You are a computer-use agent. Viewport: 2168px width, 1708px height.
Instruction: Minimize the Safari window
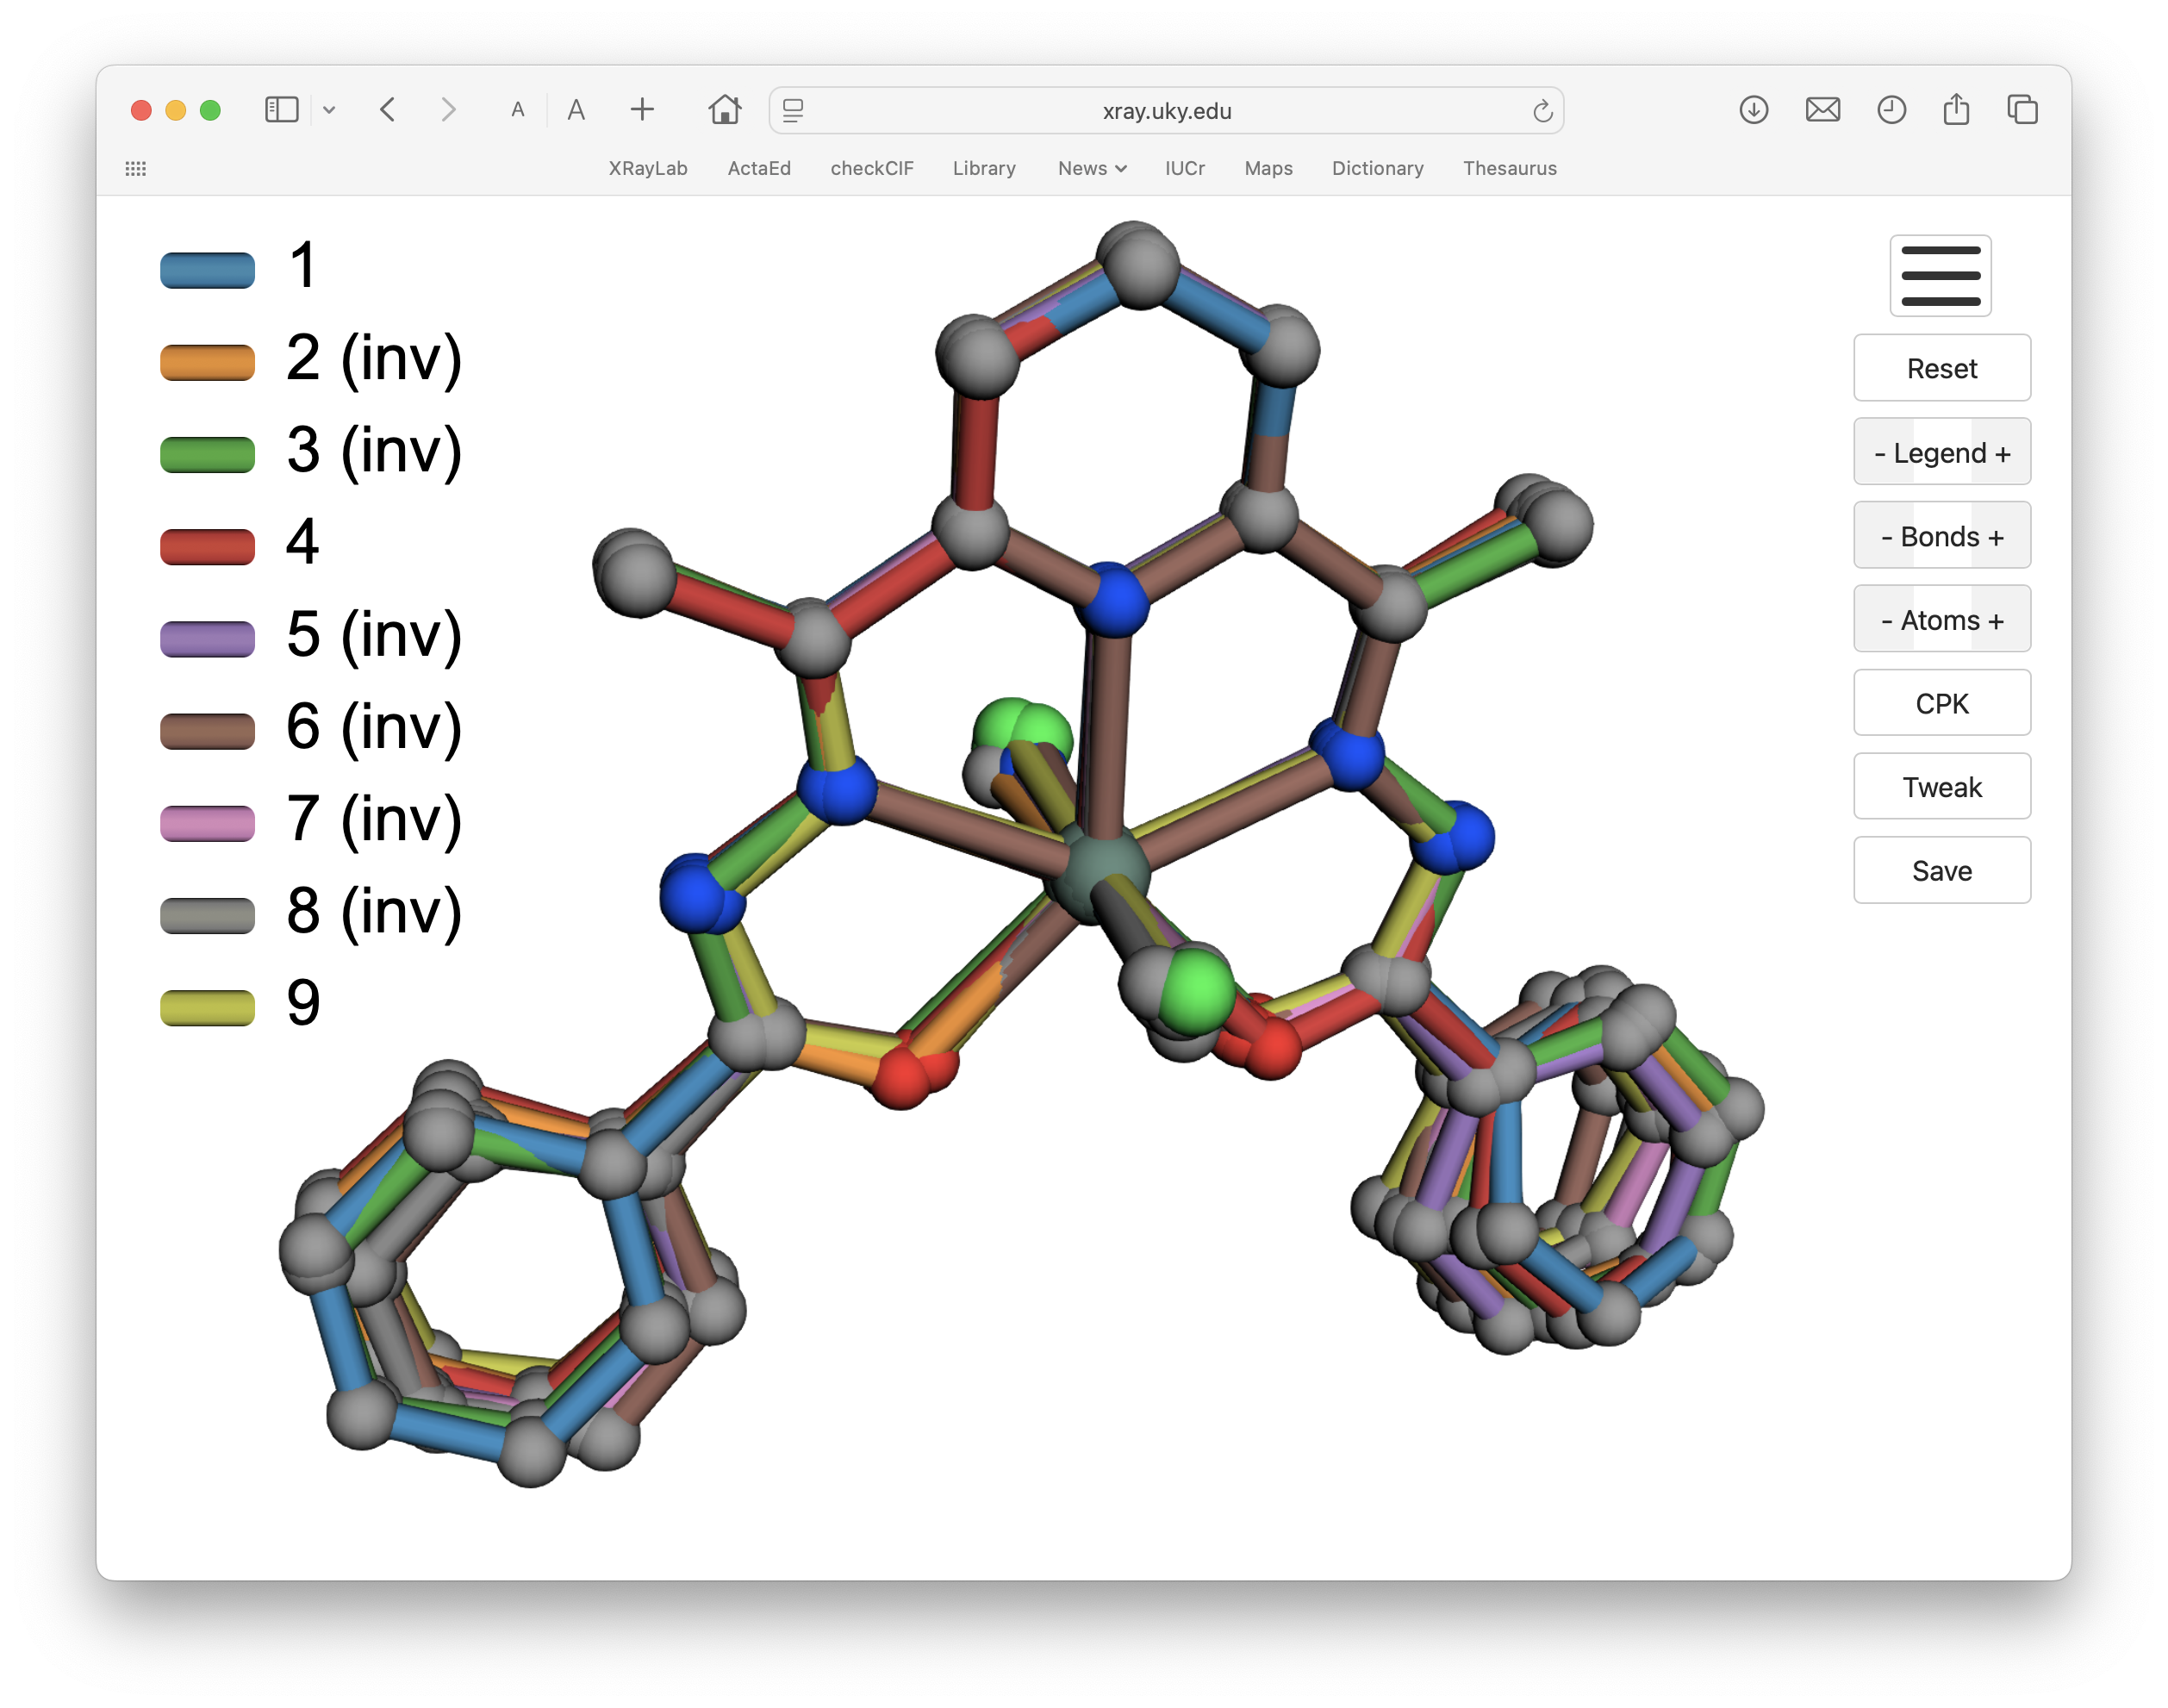175,110
